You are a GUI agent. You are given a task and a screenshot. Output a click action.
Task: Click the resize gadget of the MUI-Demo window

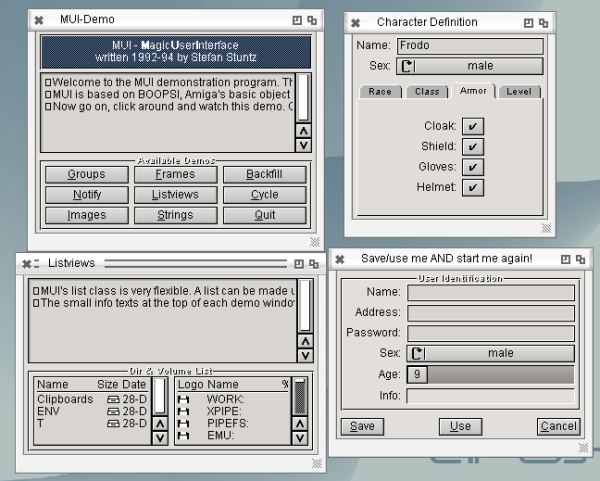[317, 241]
